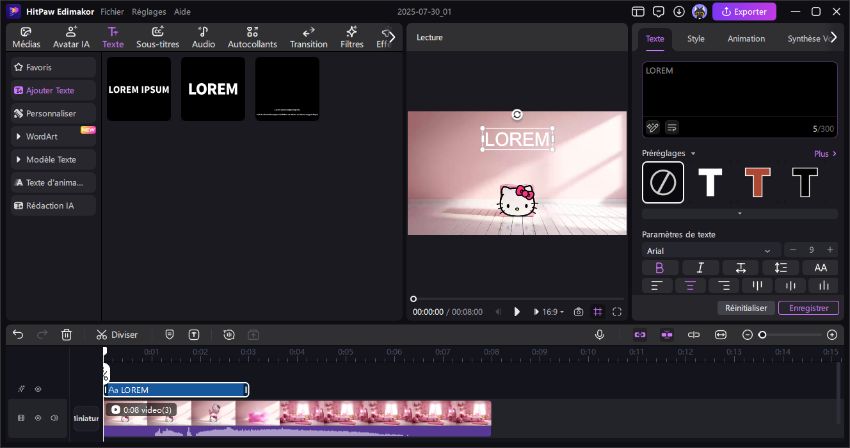Open the Transition panel

coord(308,37)
